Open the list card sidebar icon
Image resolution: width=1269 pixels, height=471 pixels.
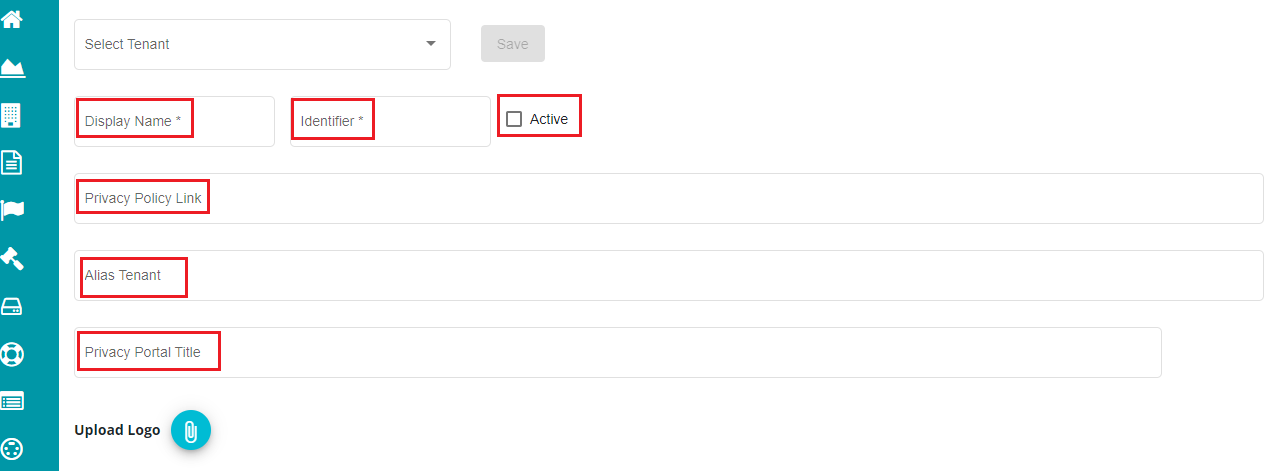click(12, 402)
